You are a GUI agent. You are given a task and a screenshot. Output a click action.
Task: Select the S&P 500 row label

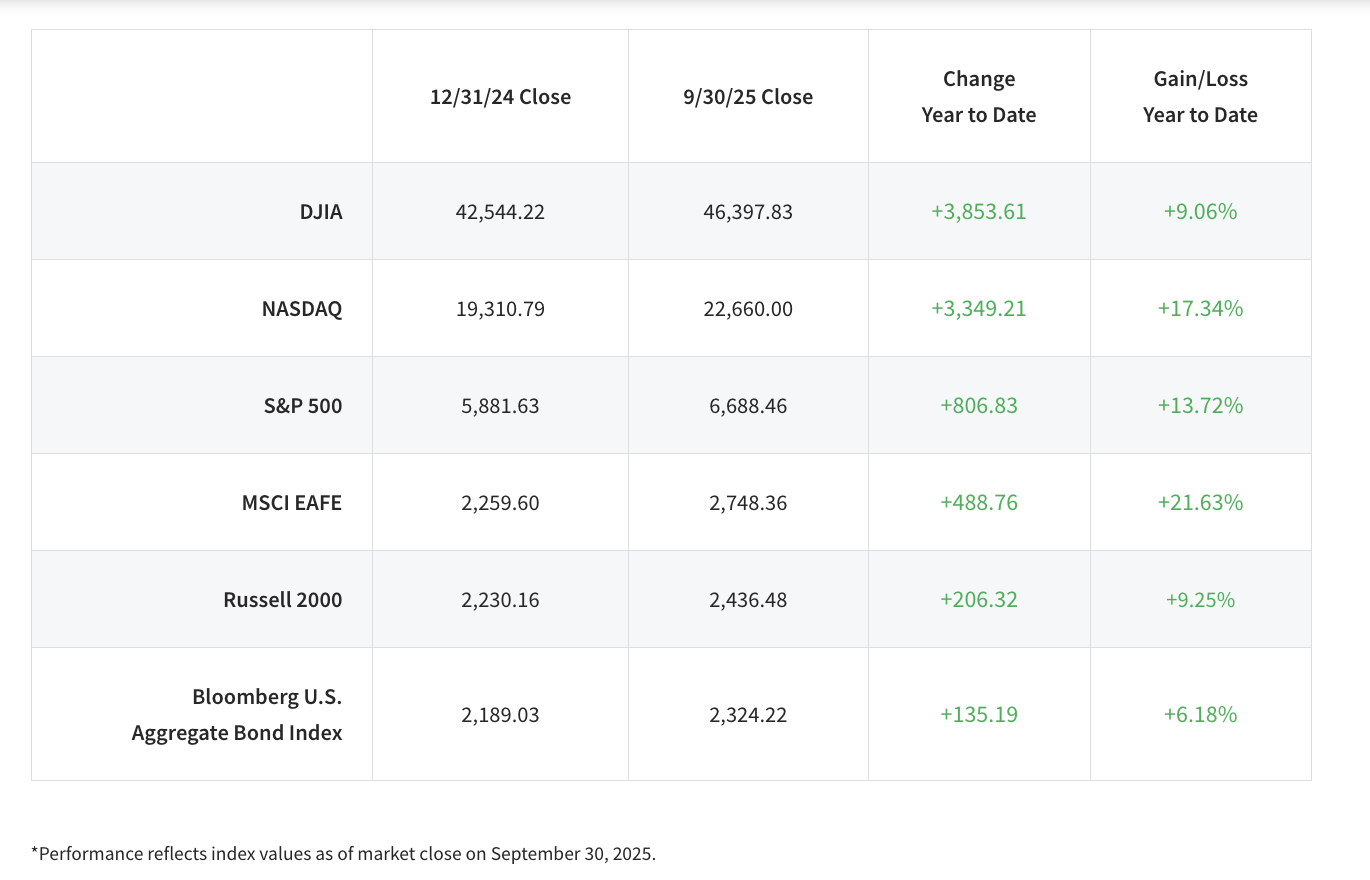pos(305,406)
